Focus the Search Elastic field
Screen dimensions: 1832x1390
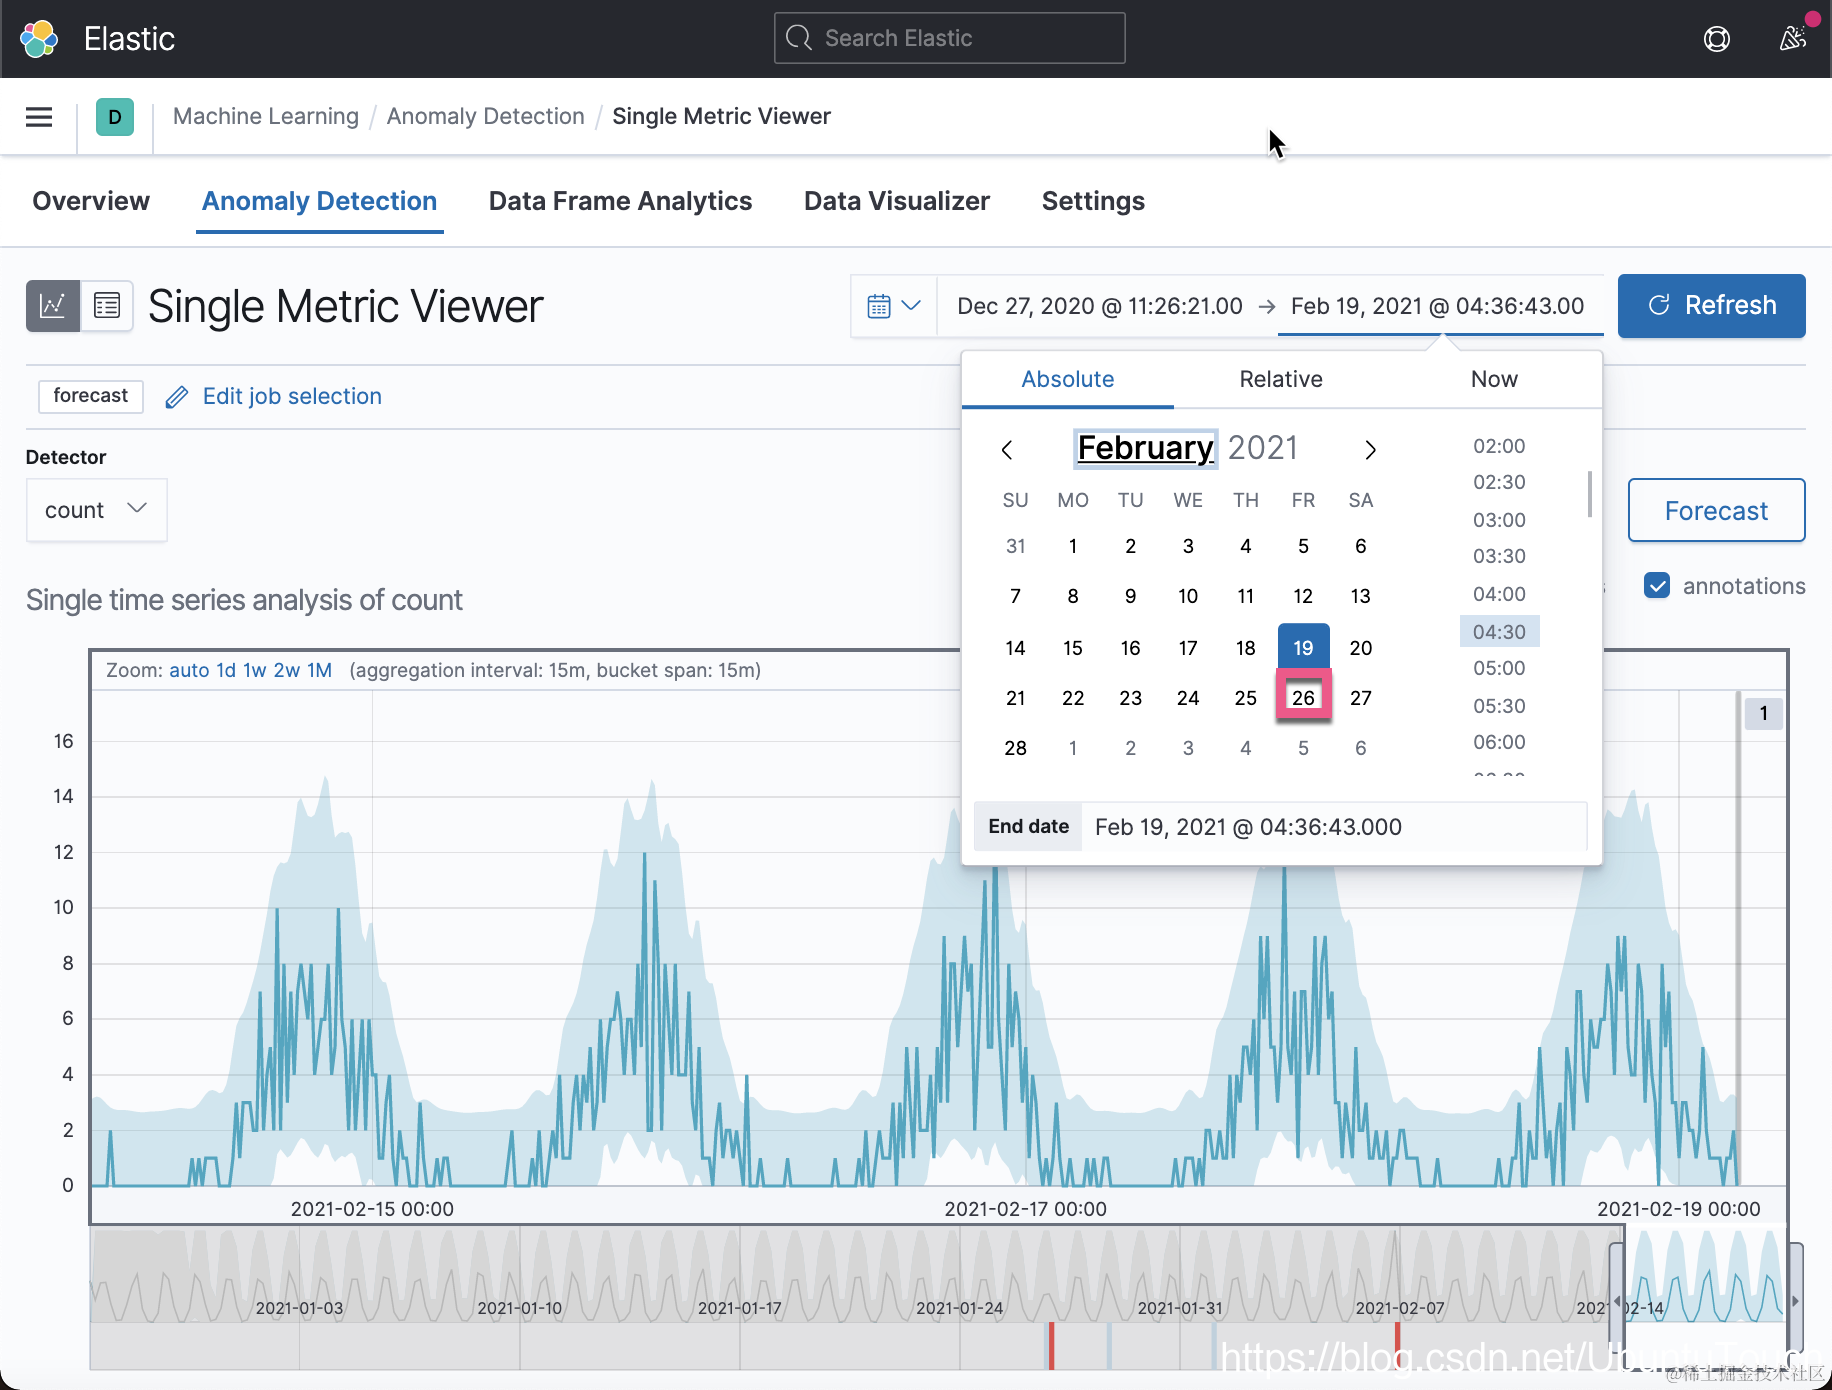click(x=950, y=38)
